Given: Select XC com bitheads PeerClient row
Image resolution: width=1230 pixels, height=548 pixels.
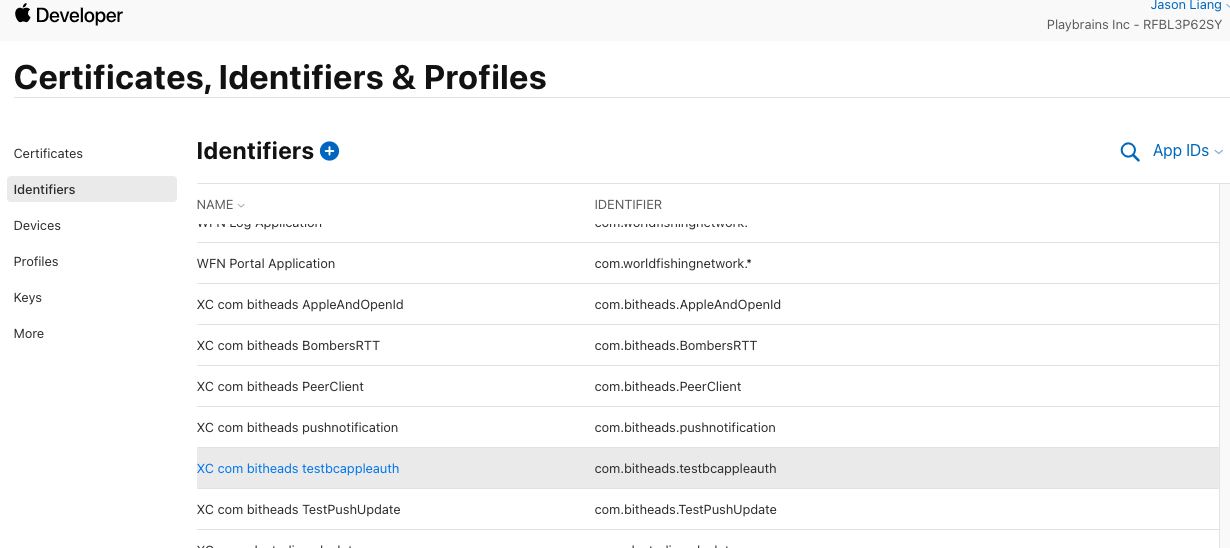Looking at the screenshot, I should pos(708,387).
